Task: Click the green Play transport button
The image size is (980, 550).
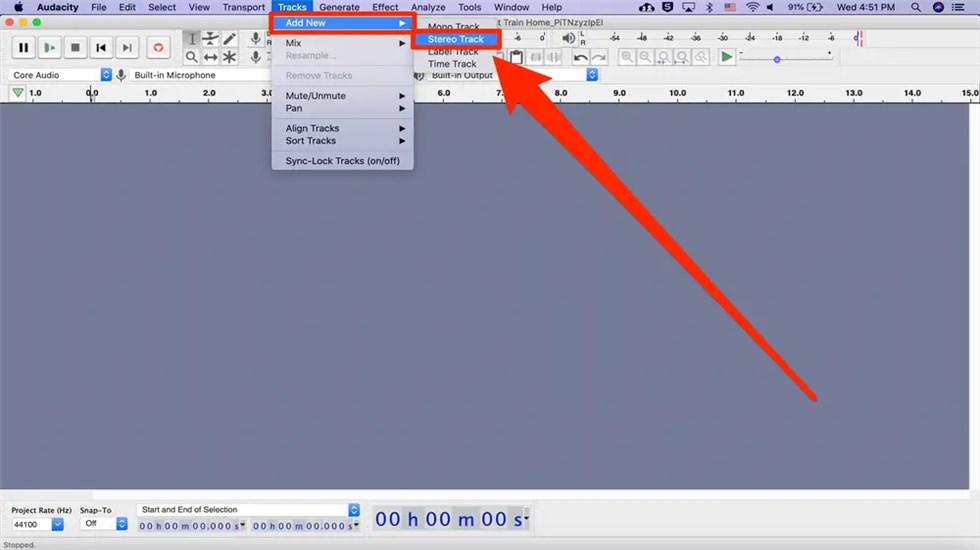Action: point(49,48)
